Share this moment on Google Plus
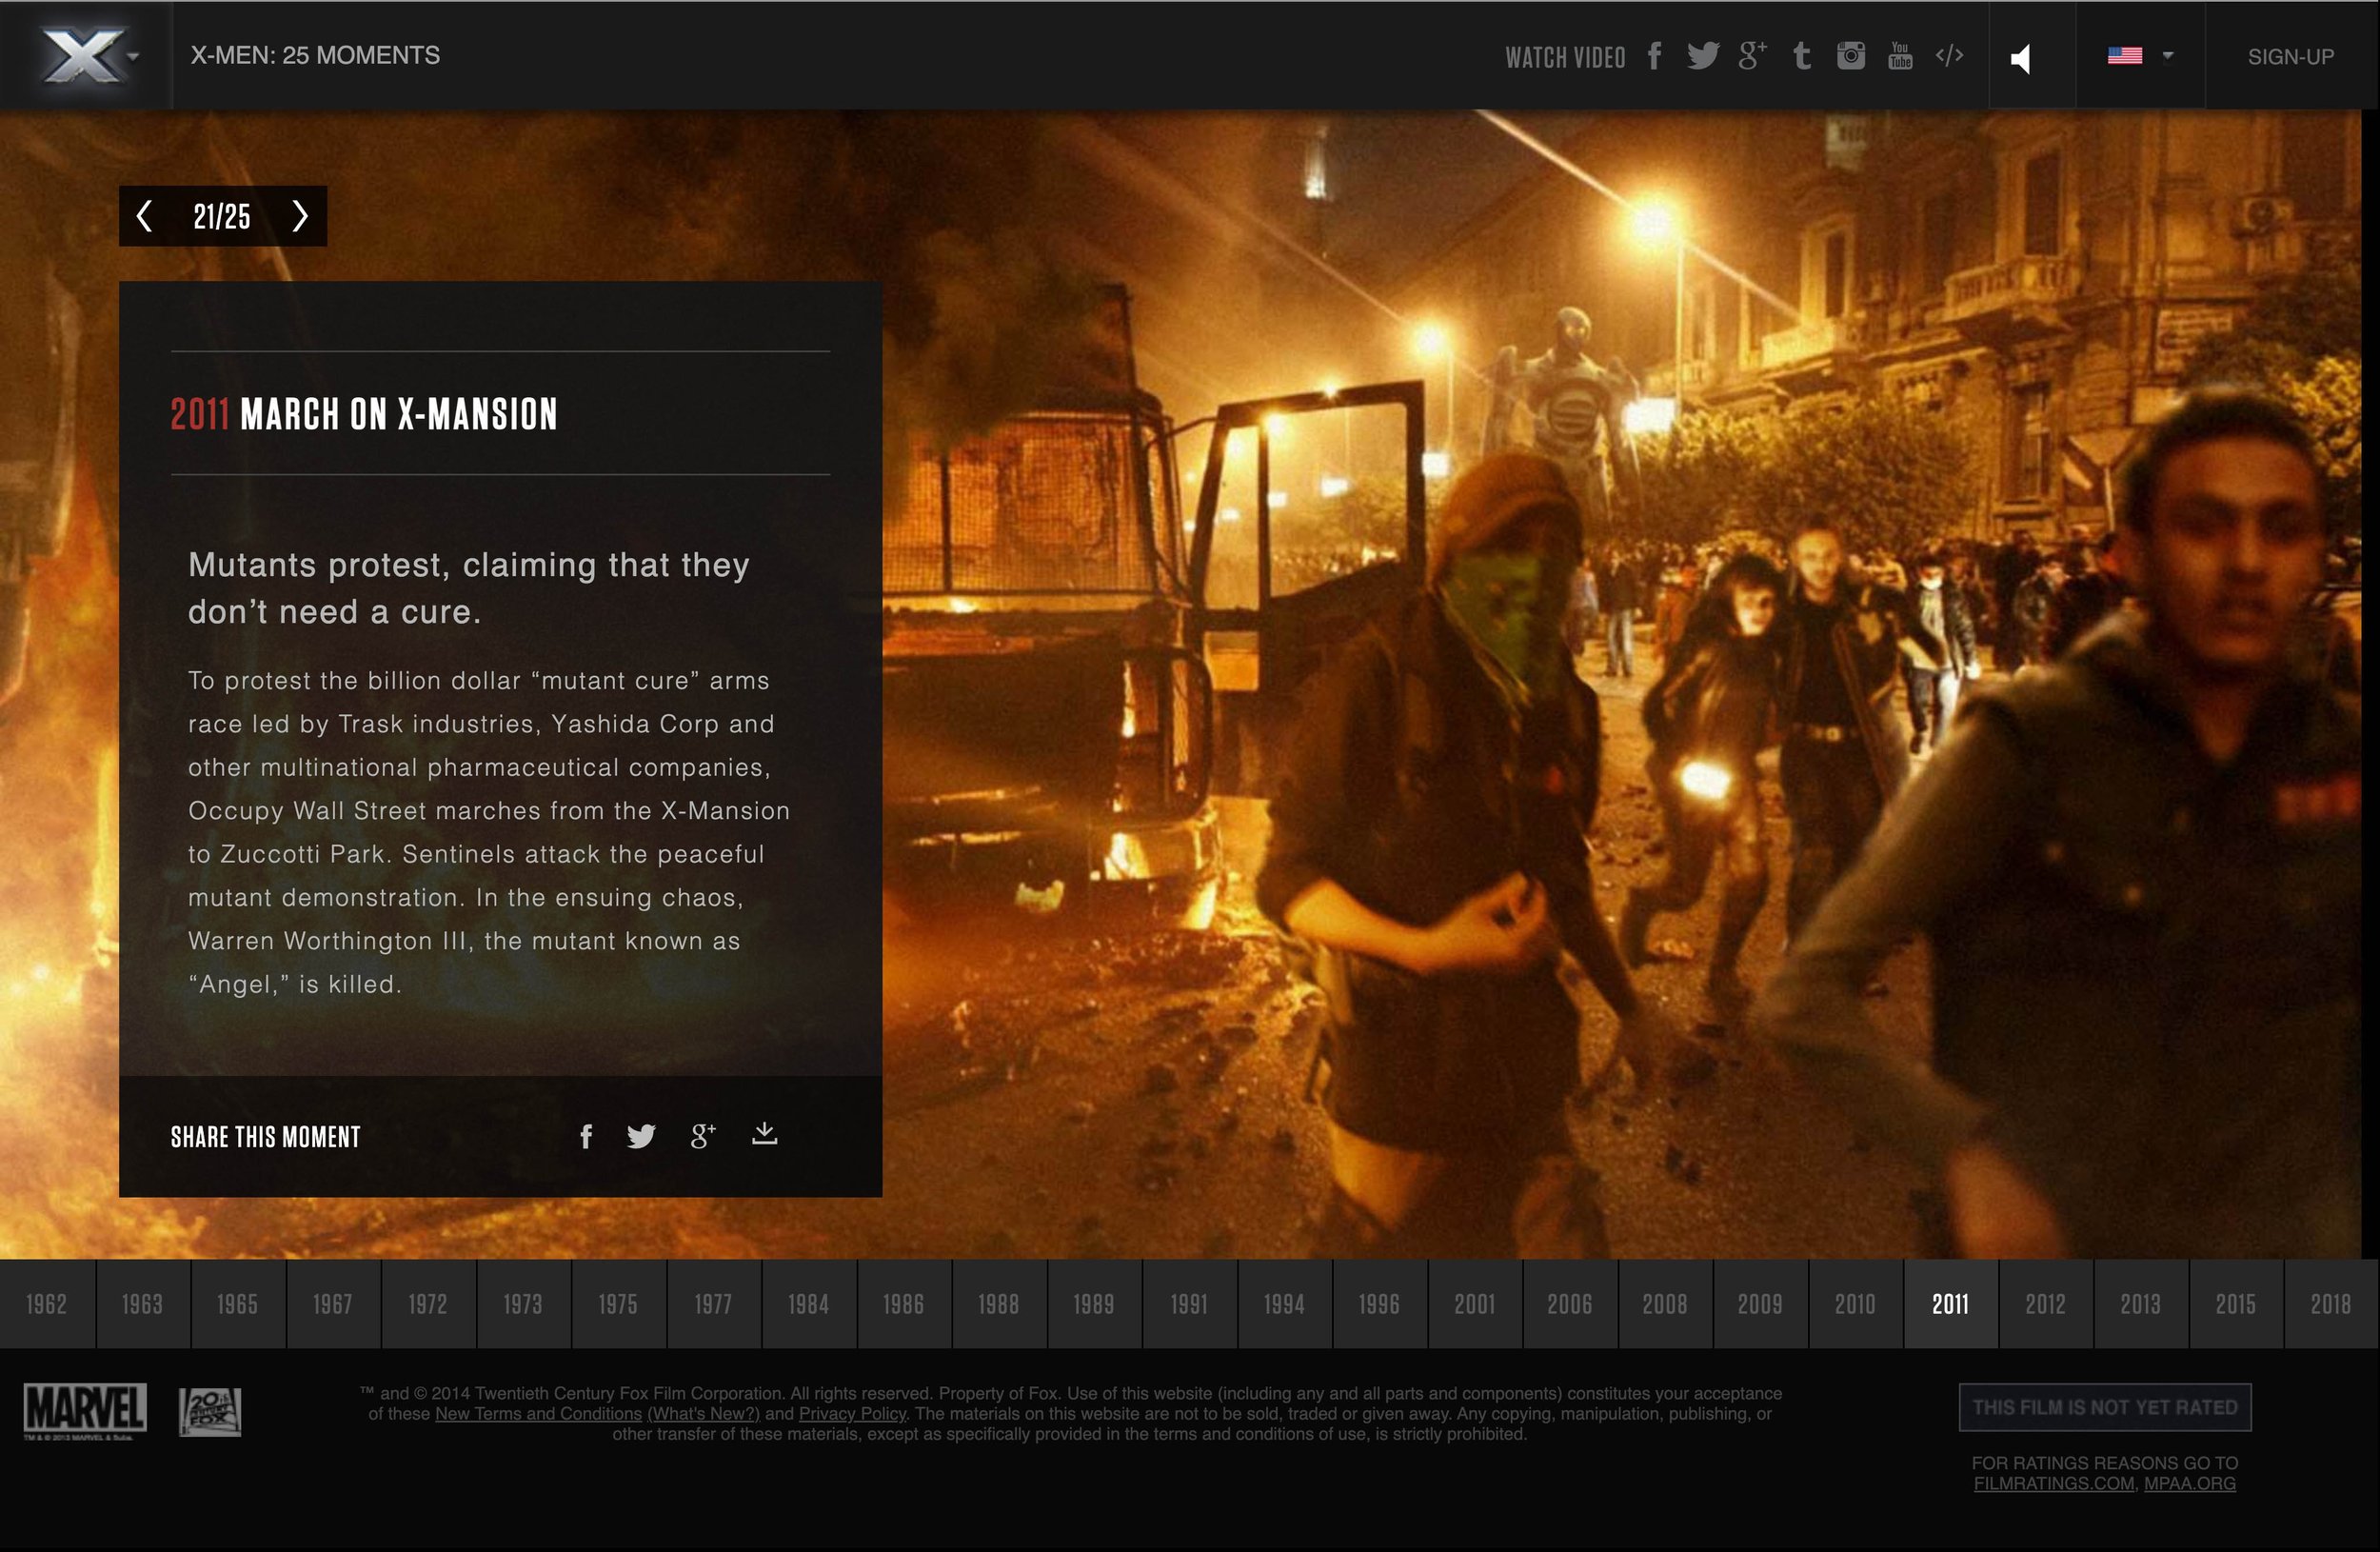 pos(703,1136)
